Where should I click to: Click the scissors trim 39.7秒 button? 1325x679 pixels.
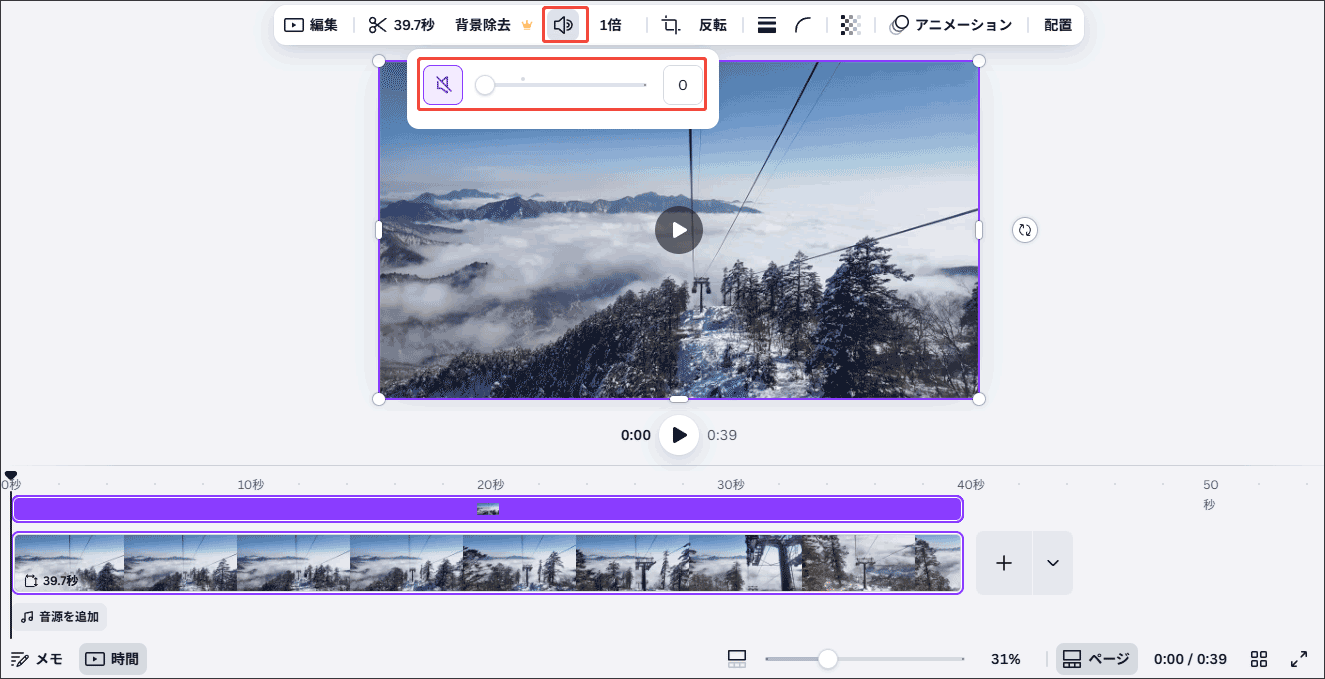pos(401,25)
